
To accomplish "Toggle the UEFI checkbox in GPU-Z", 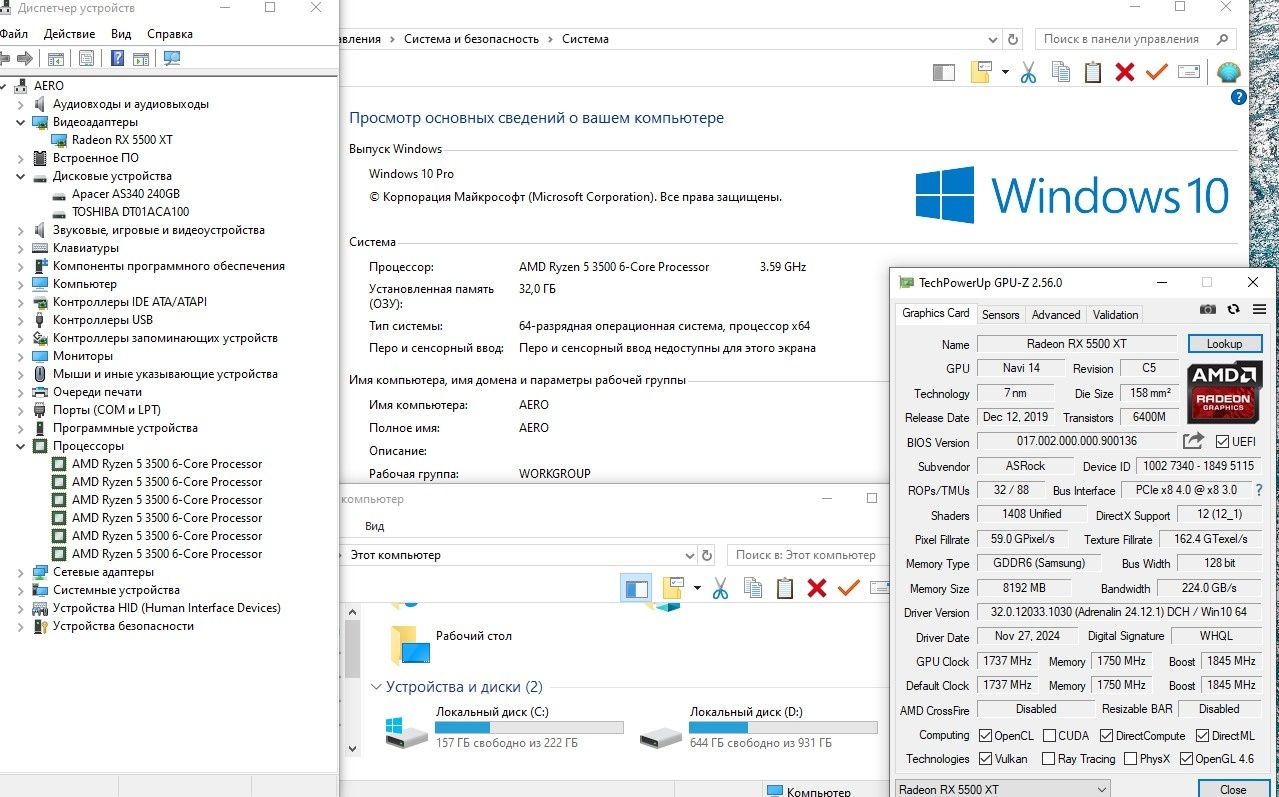I will click(1222, 441).
